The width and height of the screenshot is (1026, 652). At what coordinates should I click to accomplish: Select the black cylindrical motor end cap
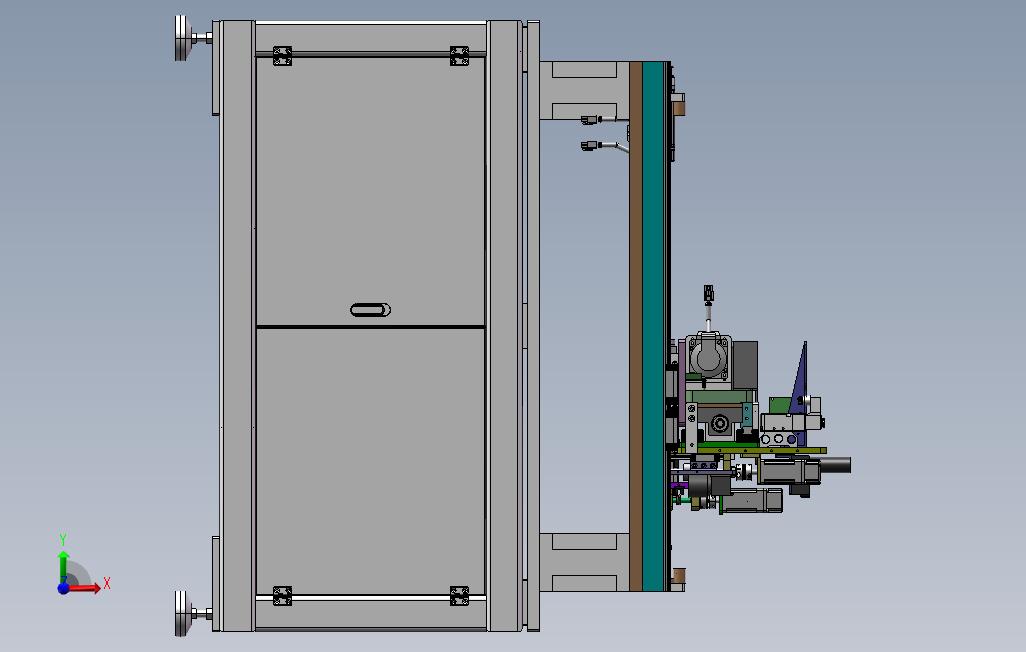834,465
